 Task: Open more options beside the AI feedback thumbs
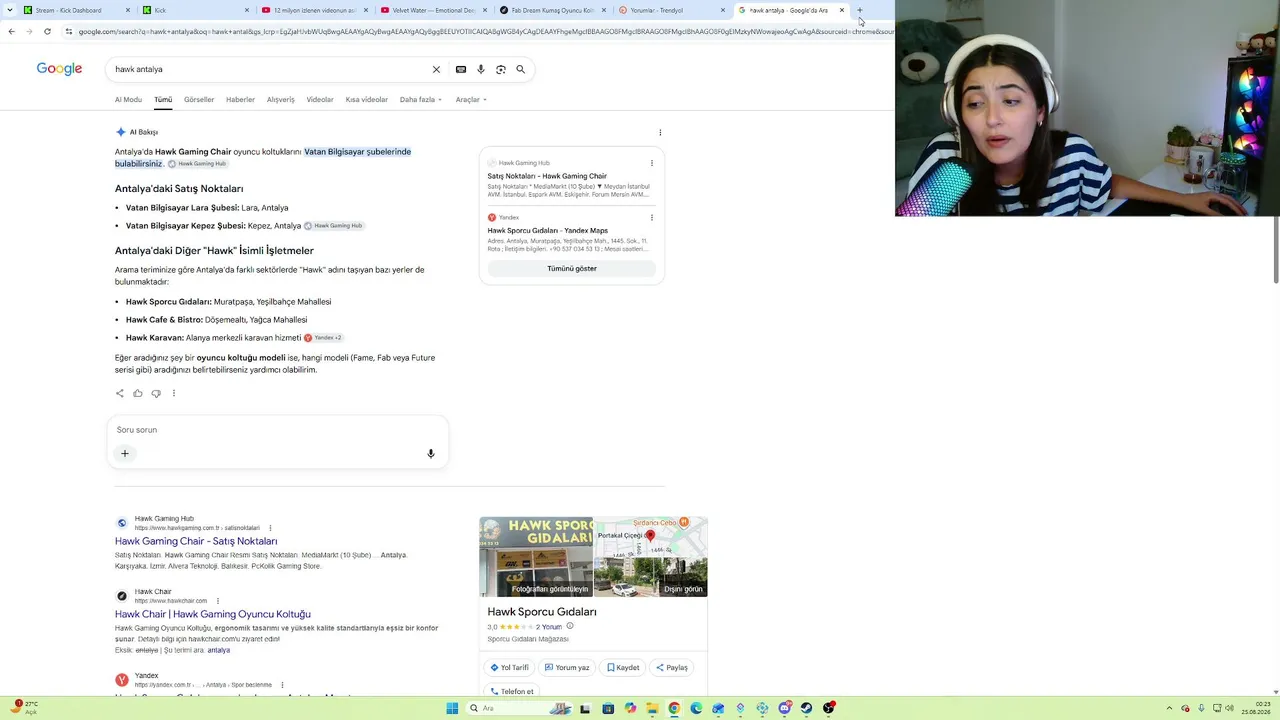point(174,393)
